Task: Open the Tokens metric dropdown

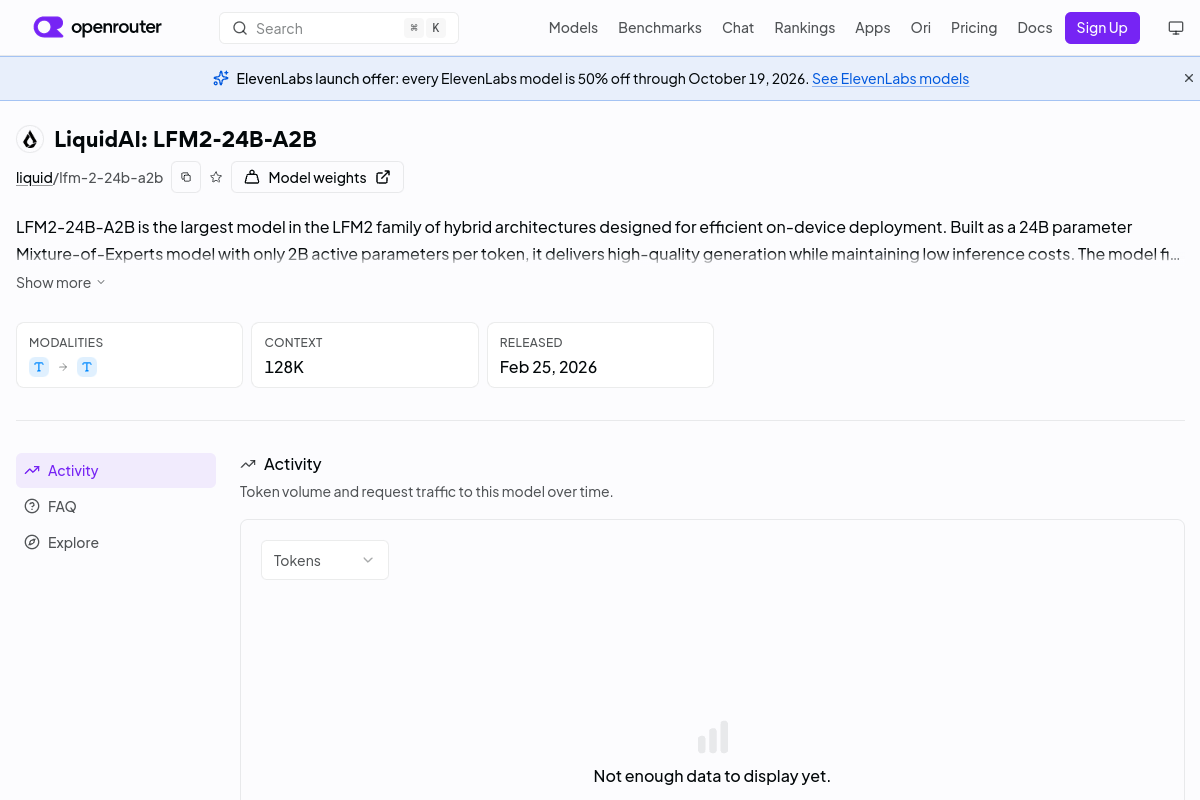Action: 325,560
